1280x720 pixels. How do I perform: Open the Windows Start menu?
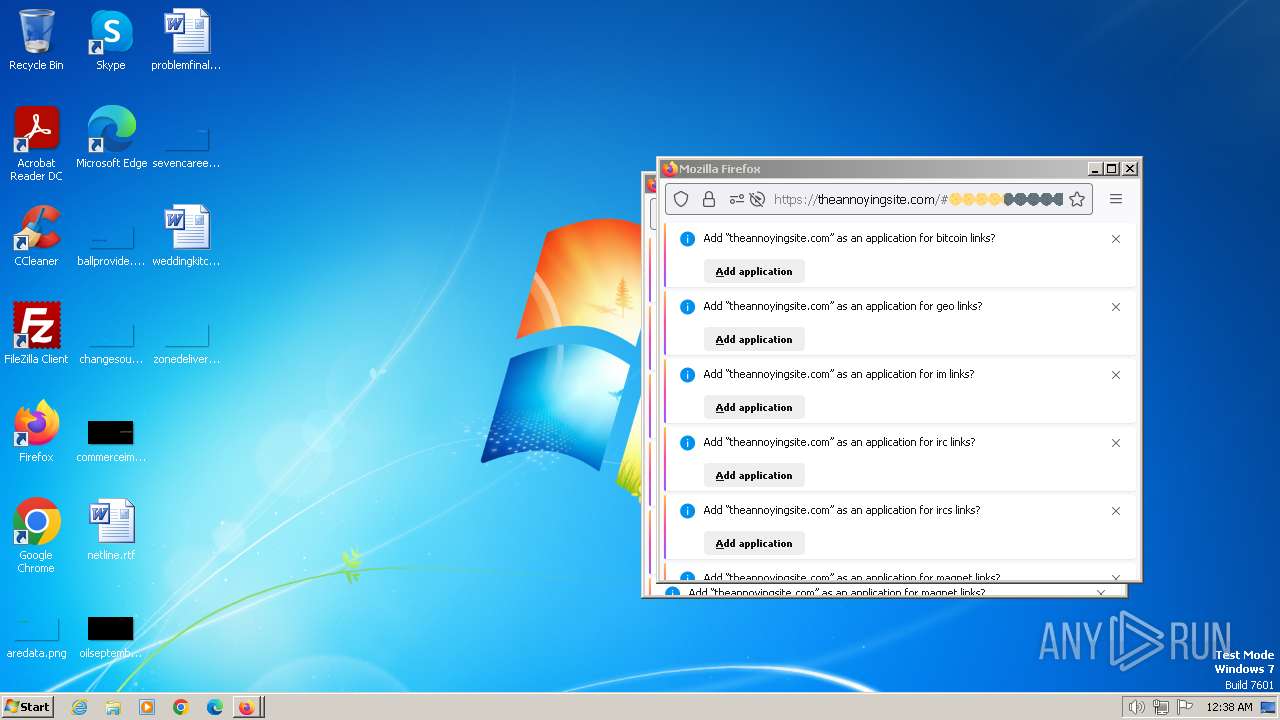pyautogui.click(x=27, y=706)
